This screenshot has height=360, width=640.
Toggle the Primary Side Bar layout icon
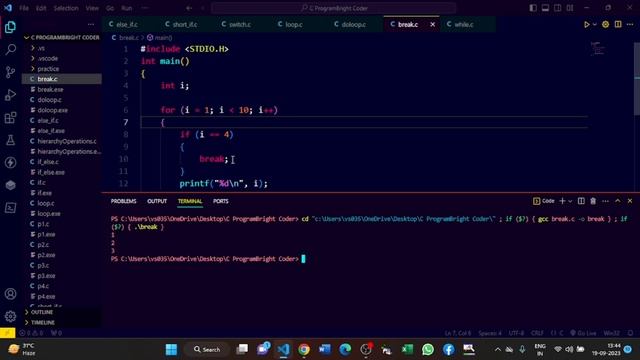533,8
